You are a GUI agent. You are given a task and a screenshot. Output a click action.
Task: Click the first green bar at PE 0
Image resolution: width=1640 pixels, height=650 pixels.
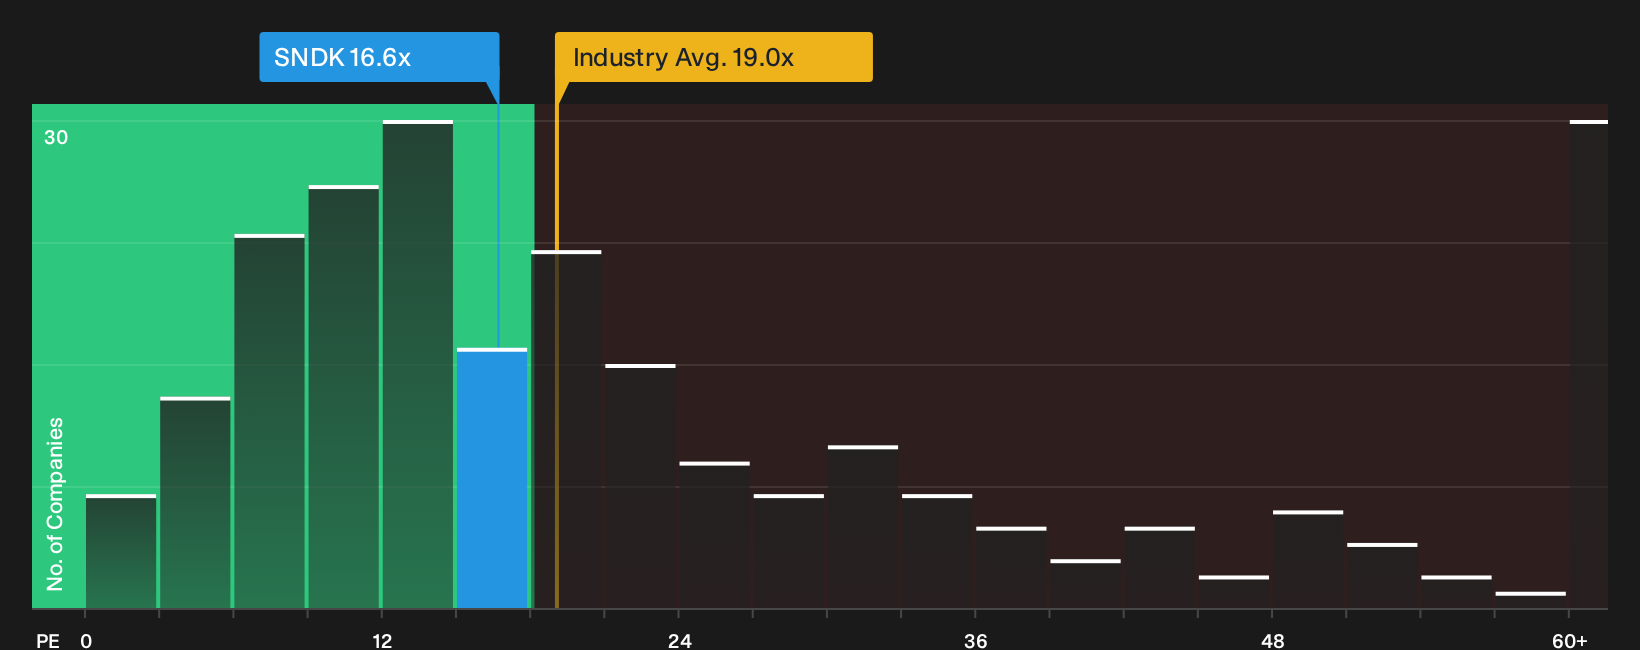(121, 551)
